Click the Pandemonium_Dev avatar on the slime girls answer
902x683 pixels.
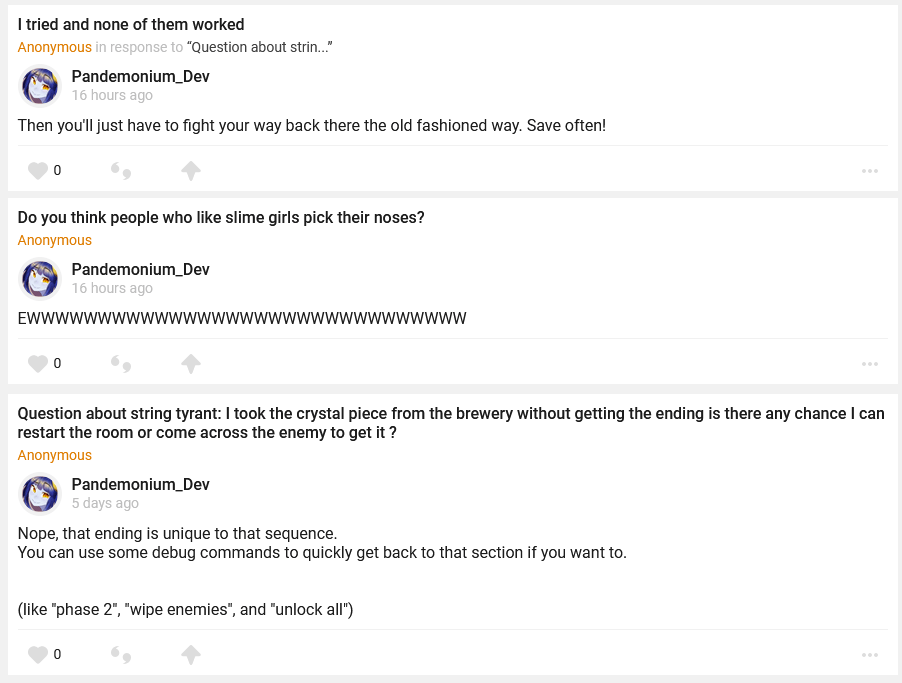[41, 279]
